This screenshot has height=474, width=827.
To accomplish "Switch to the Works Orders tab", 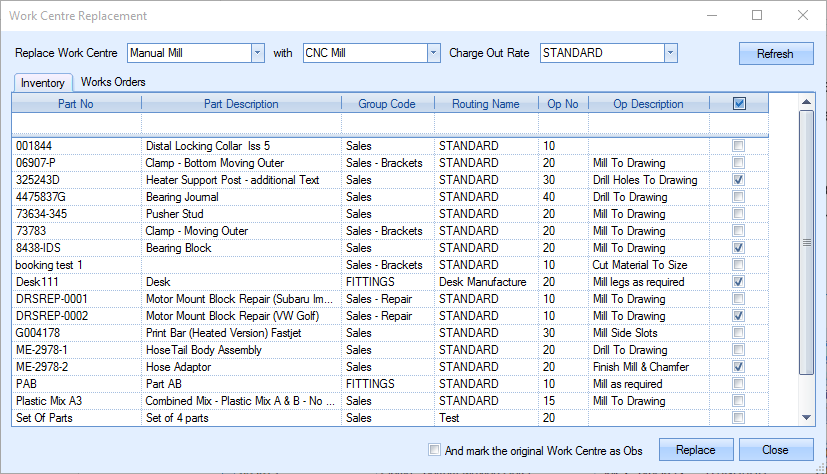I will [113, 82].
